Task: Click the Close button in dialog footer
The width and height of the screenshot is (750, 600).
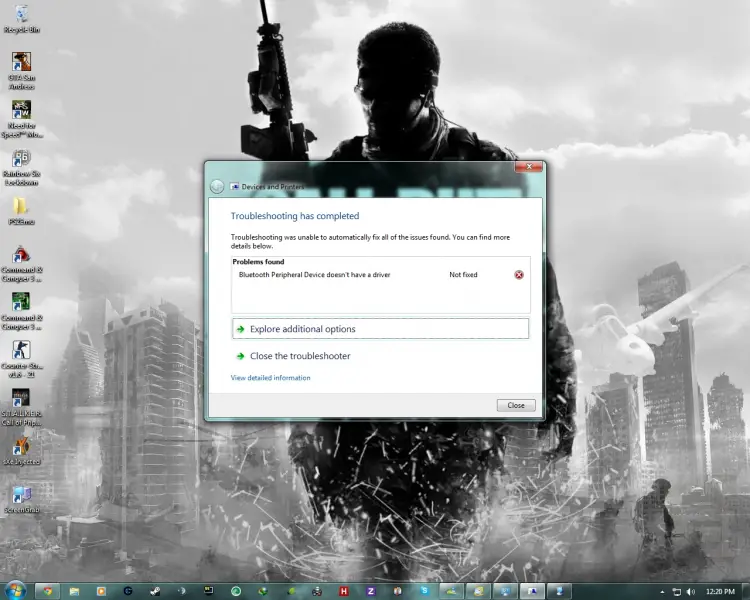Action: [x=516, y=405]
